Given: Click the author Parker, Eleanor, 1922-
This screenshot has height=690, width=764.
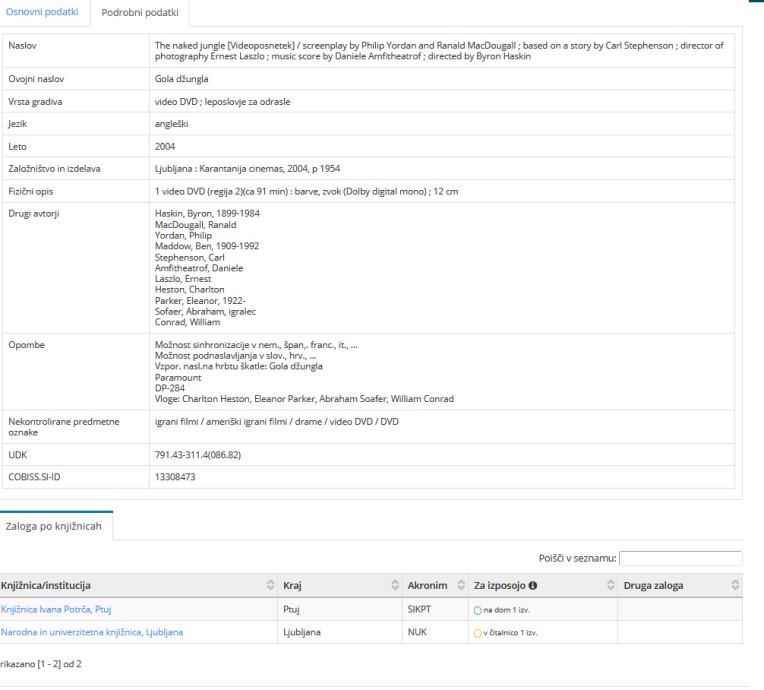Looking at the screenshot, I should pyautogui.click(x=200, y=301).
